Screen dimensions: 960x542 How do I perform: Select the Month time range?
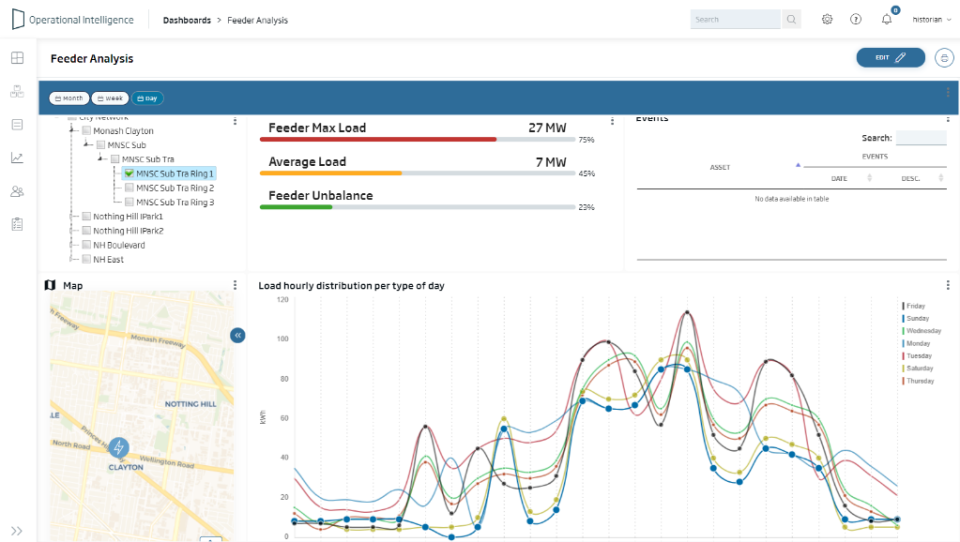pos(69,98)
